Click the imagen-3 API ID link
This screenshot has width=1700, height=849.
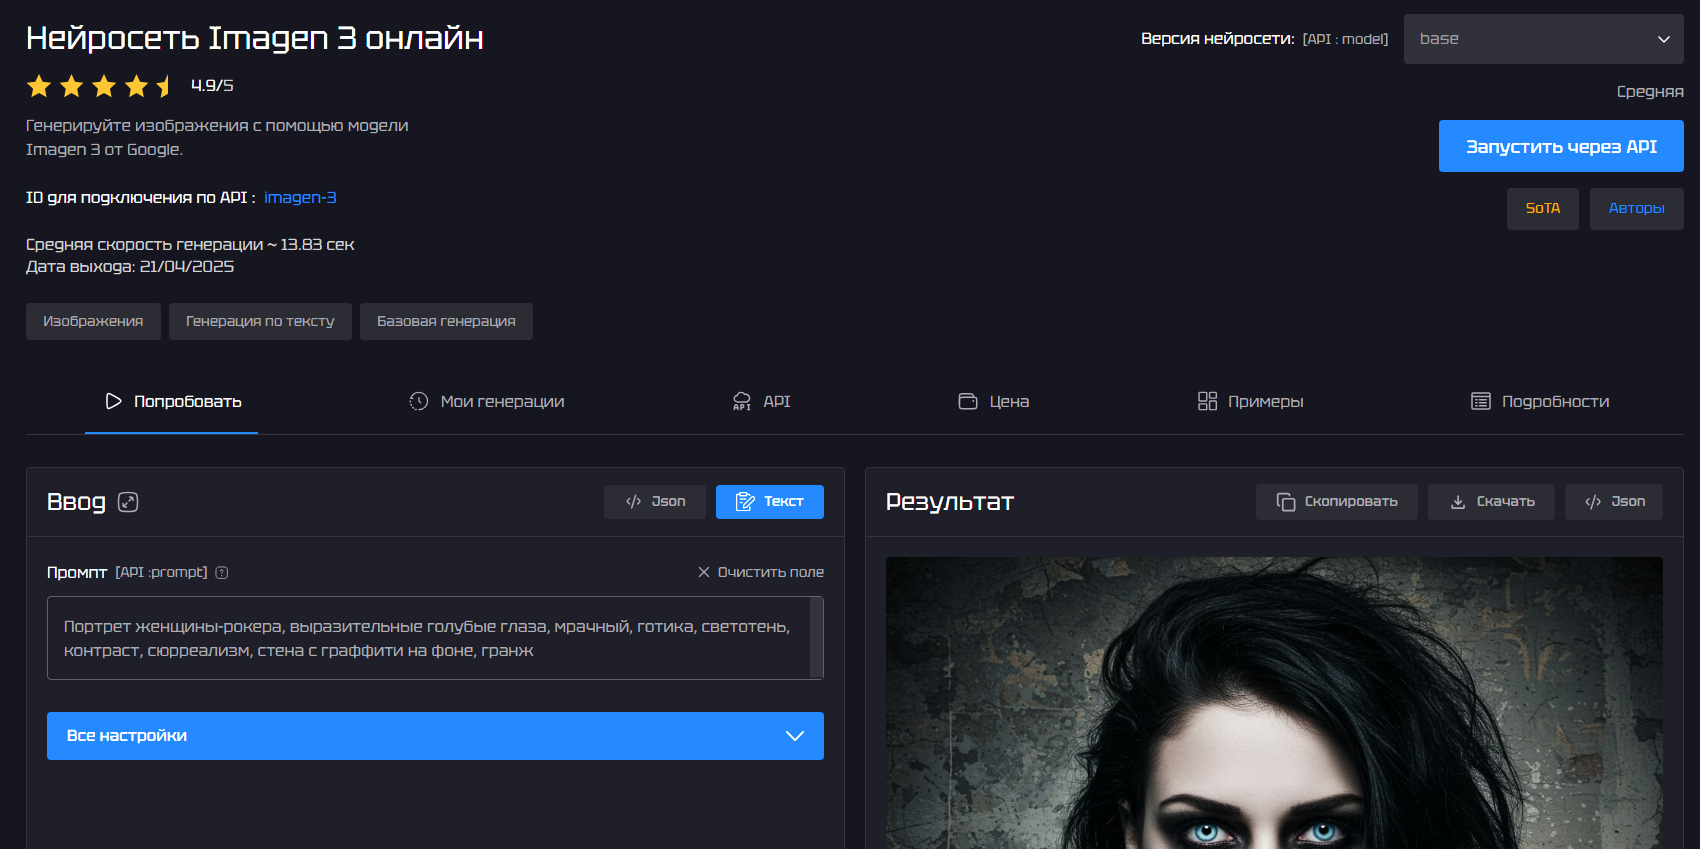pyautogui.click(x=300, y=198)
